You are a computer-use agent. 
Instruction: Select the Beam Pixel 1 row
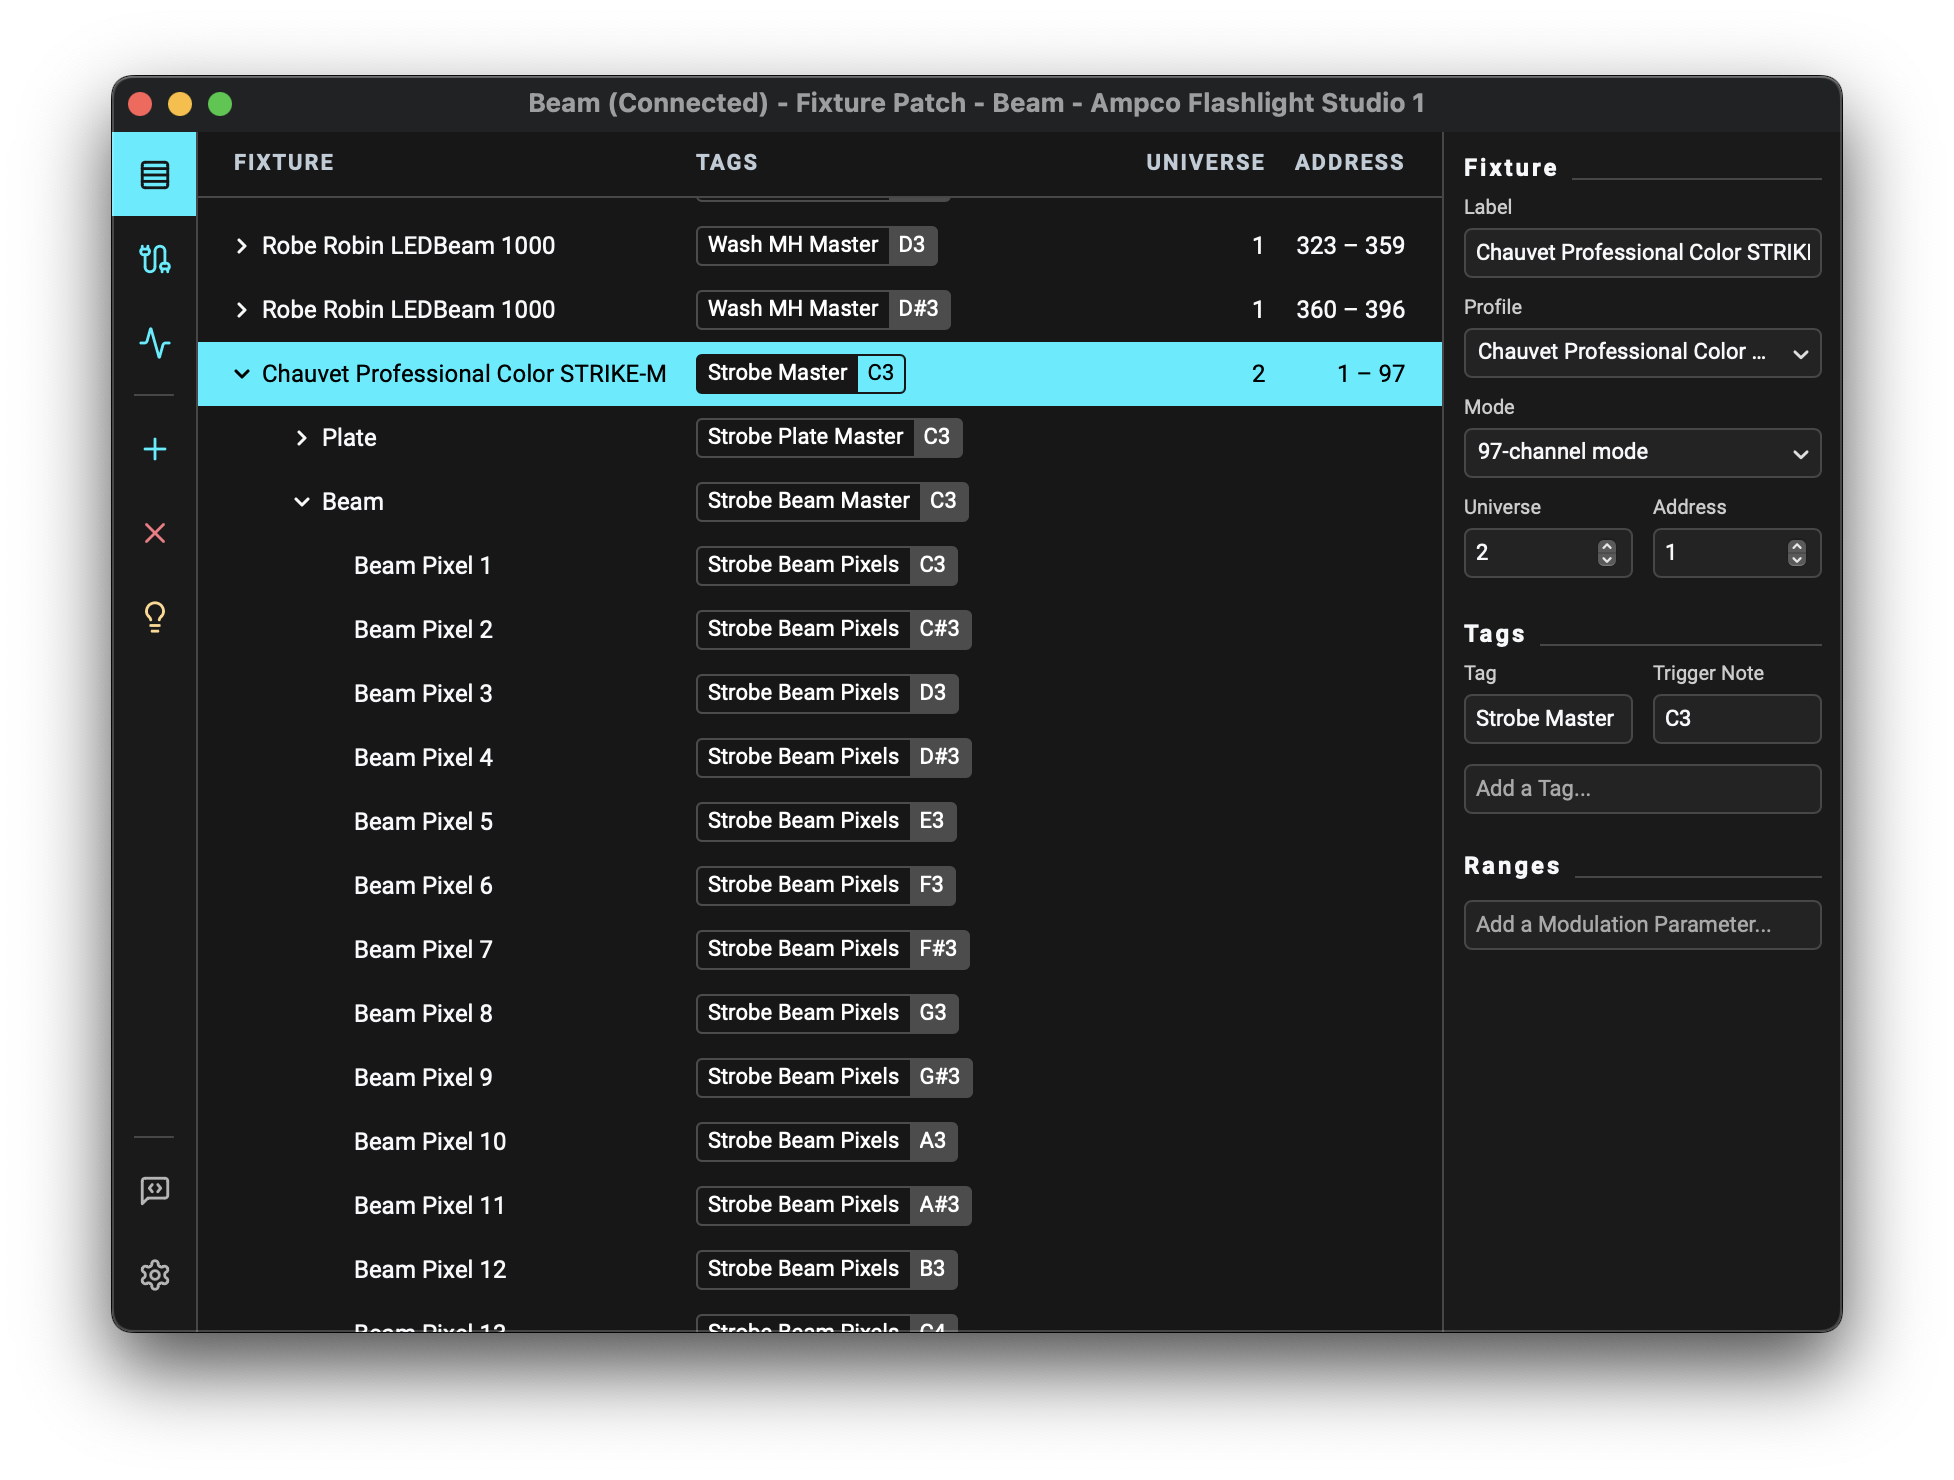coord(819,566)
